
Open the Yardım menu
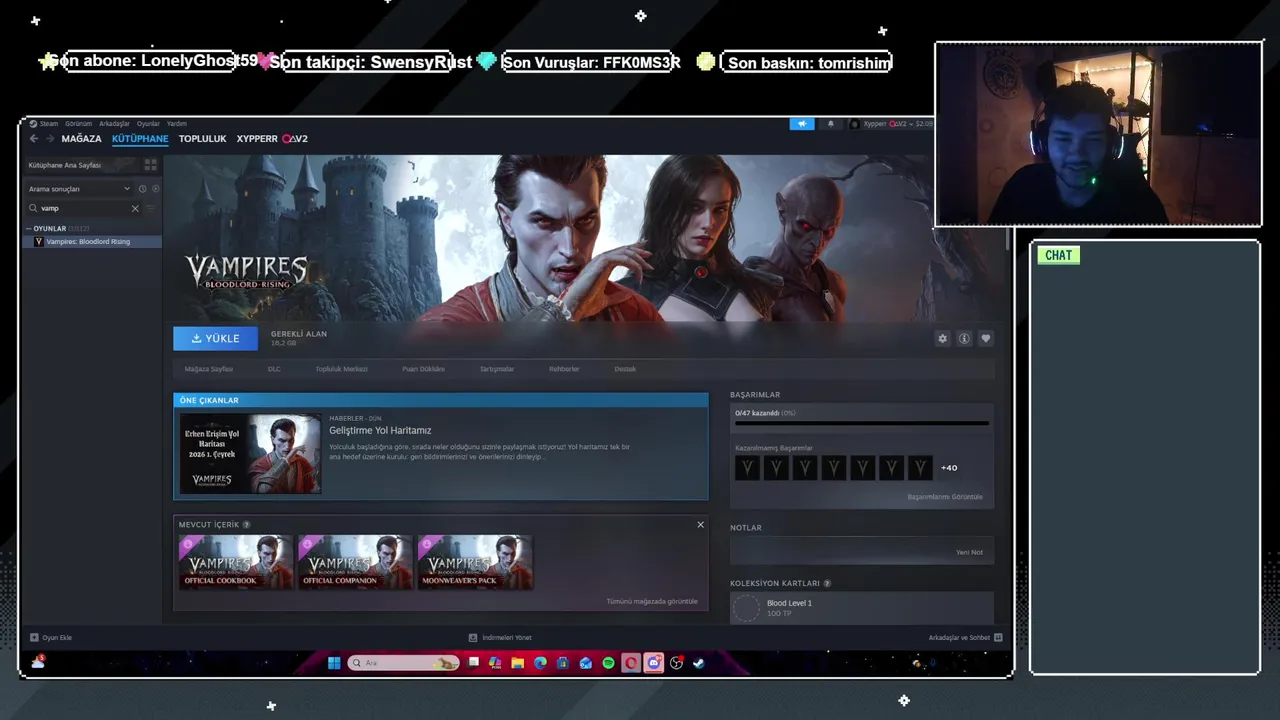176,124
